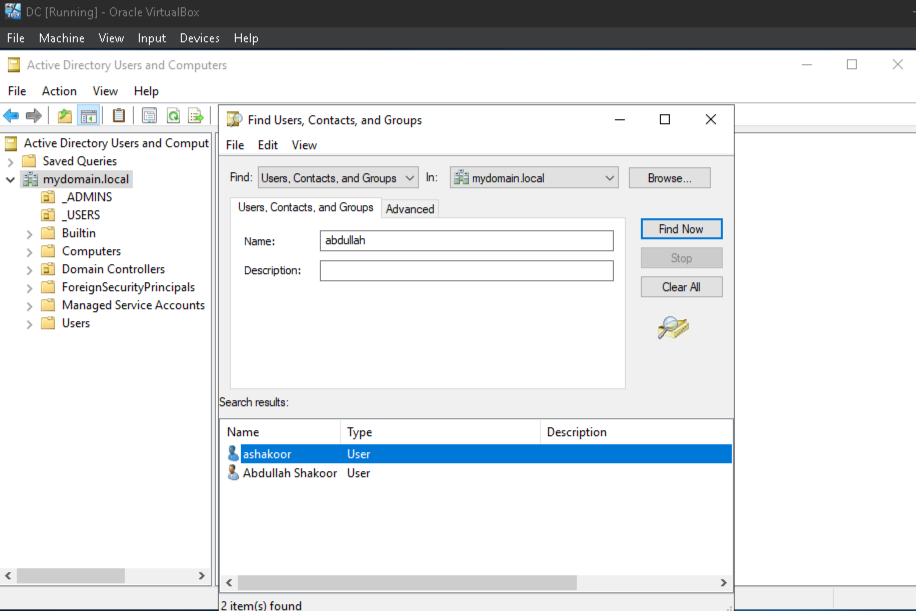Image resolution: width=916 pixels, height=611 pixels.
Task: Open the In domain dropdown
Action: (x=534, y=178)
